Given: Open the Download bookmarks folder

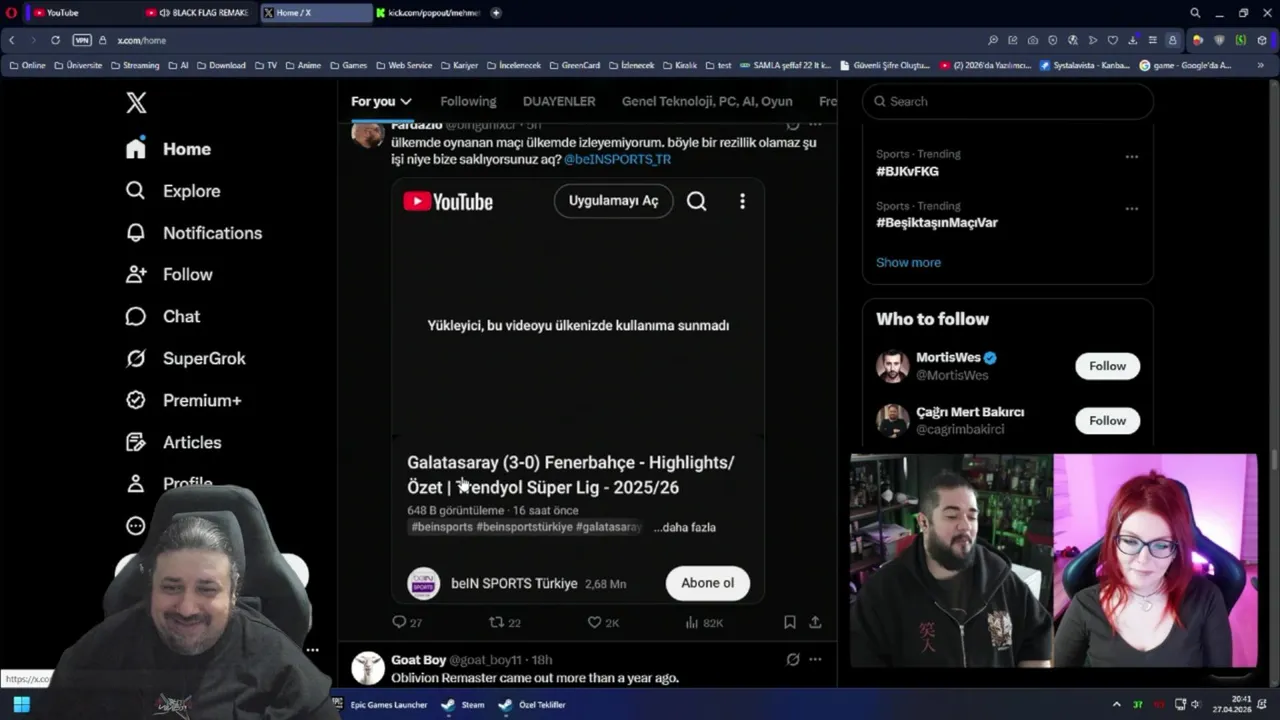Looking at the screenshot, I should (x=221, y=65).
